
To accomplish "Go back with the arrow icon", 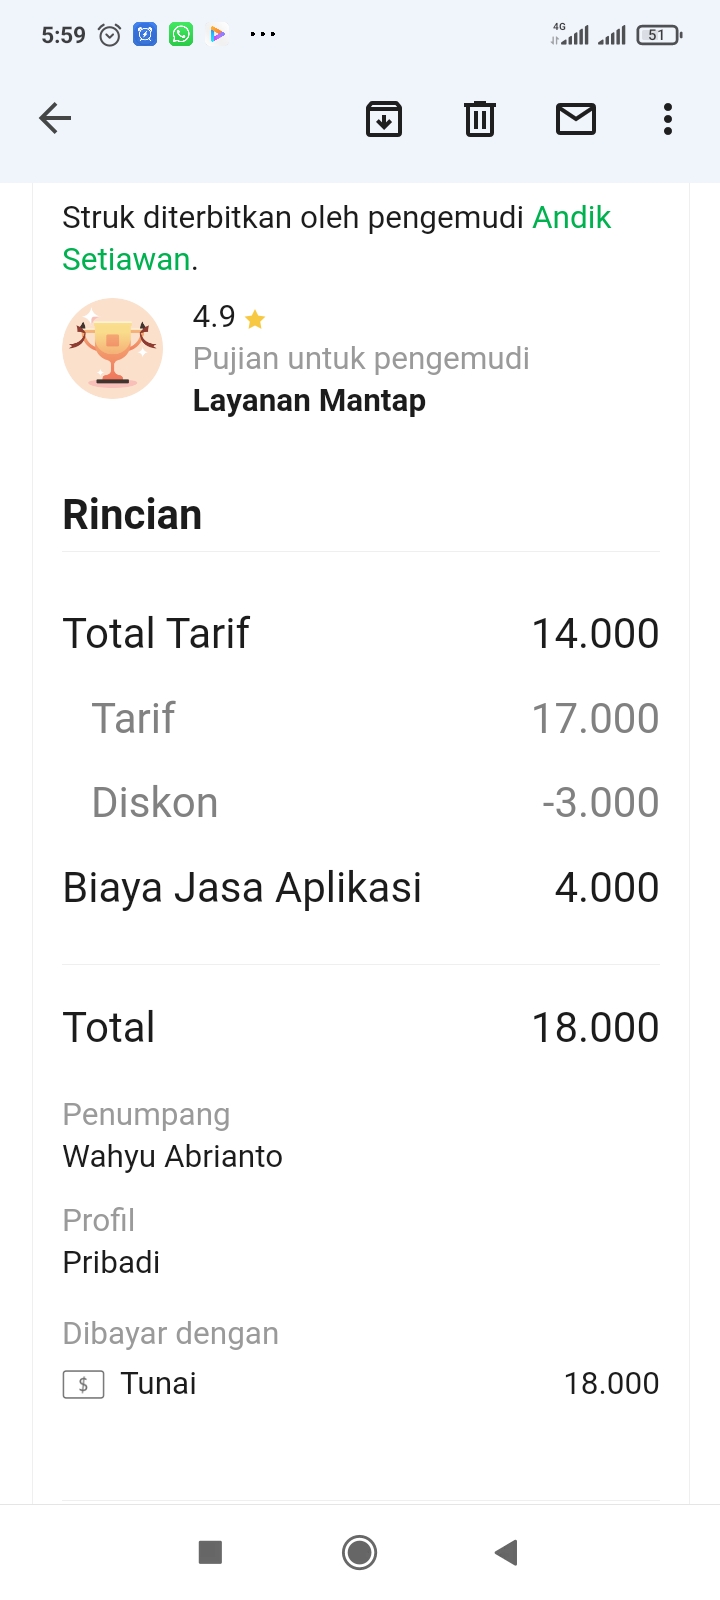I will coord(55,119).
